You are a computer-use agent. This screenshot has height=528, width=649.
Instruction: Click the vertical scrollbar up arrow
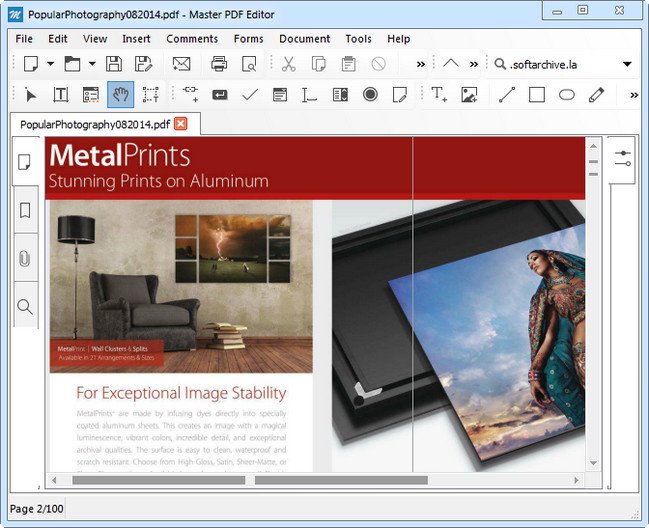[x=594, y=146]
